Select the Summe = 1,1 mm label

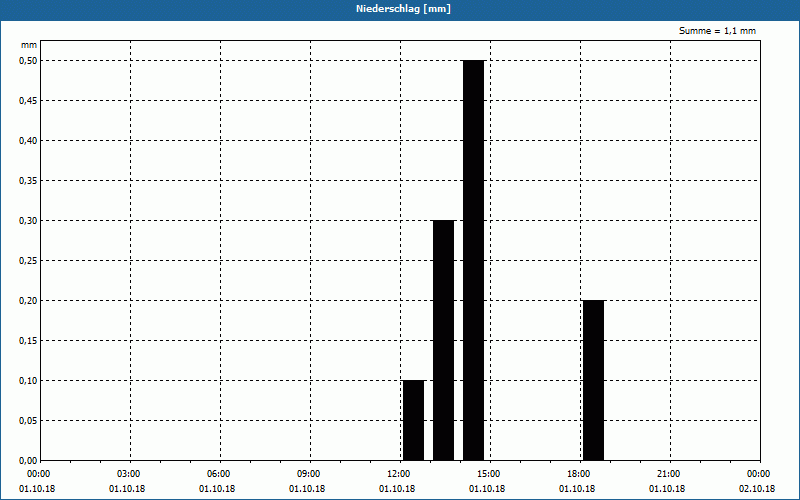point(717,31)
